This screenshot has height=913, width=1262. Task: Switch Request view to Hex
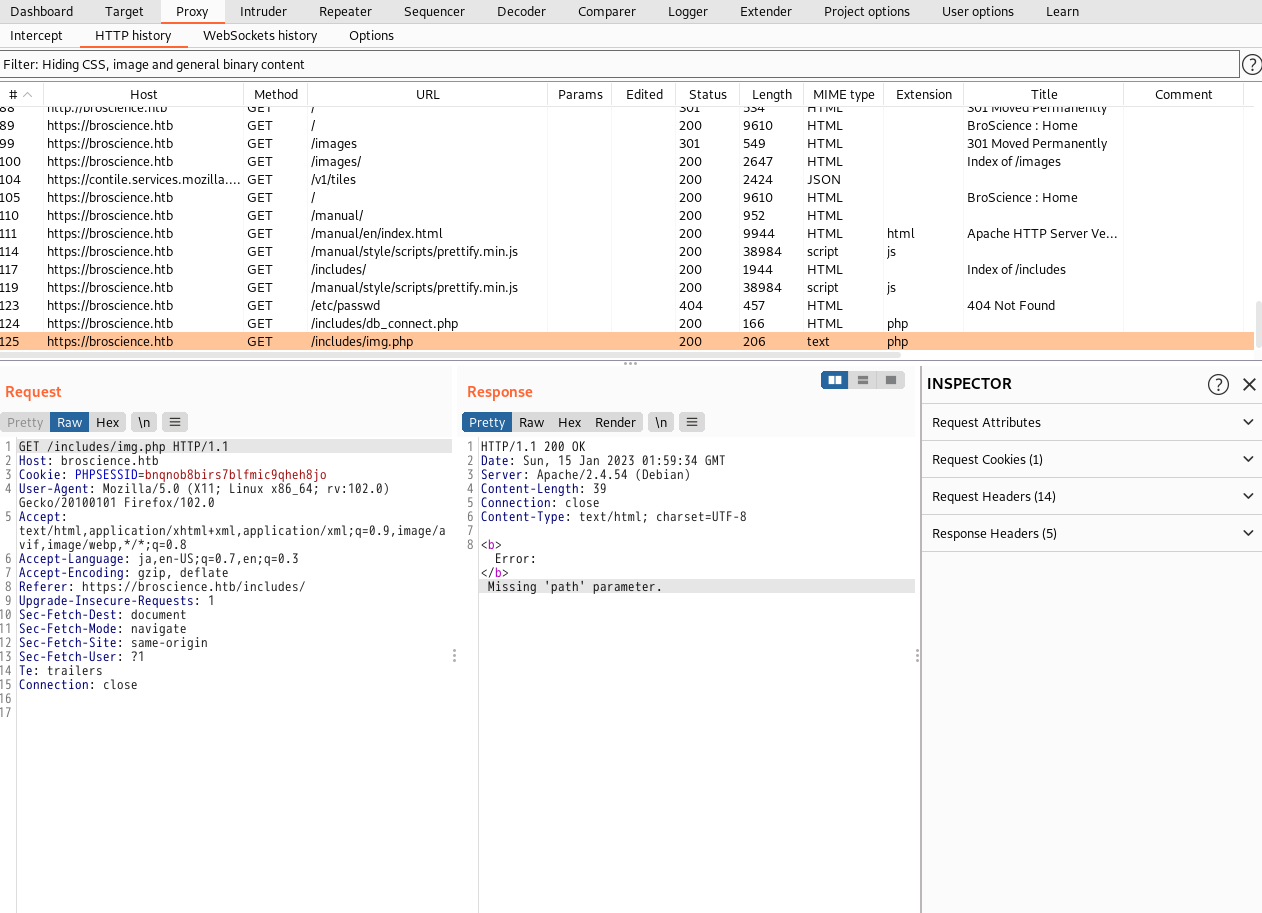click(108, 422)
